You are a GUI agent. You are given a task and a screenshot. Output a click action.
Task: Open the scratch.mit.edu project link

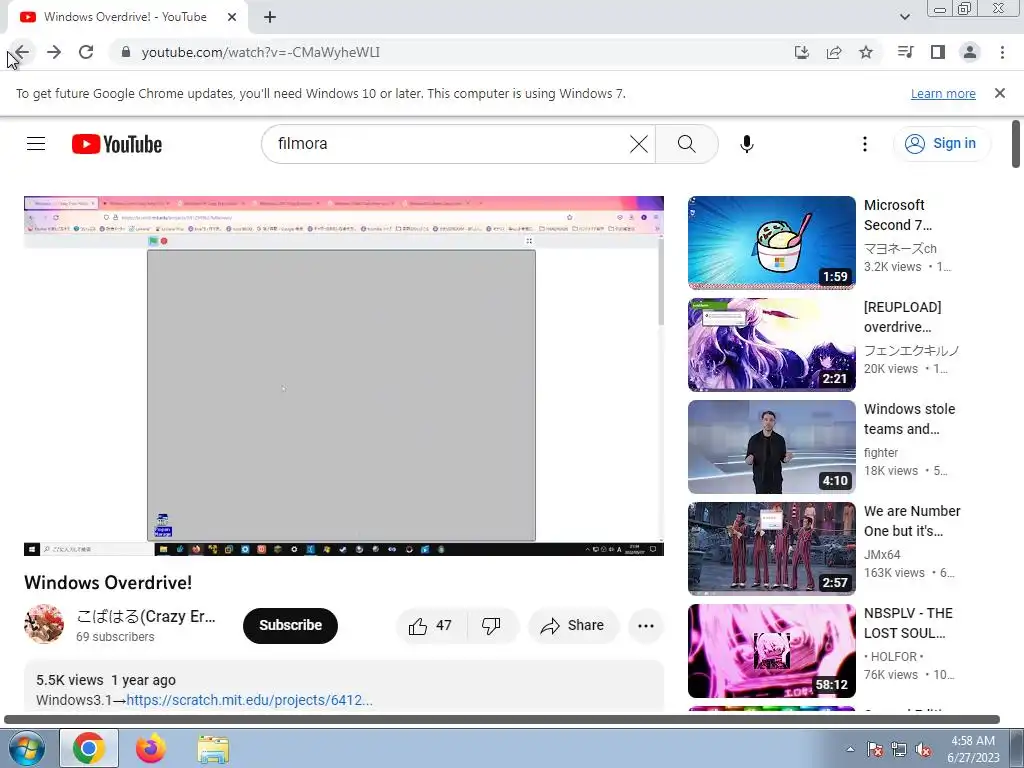[249, 700]
